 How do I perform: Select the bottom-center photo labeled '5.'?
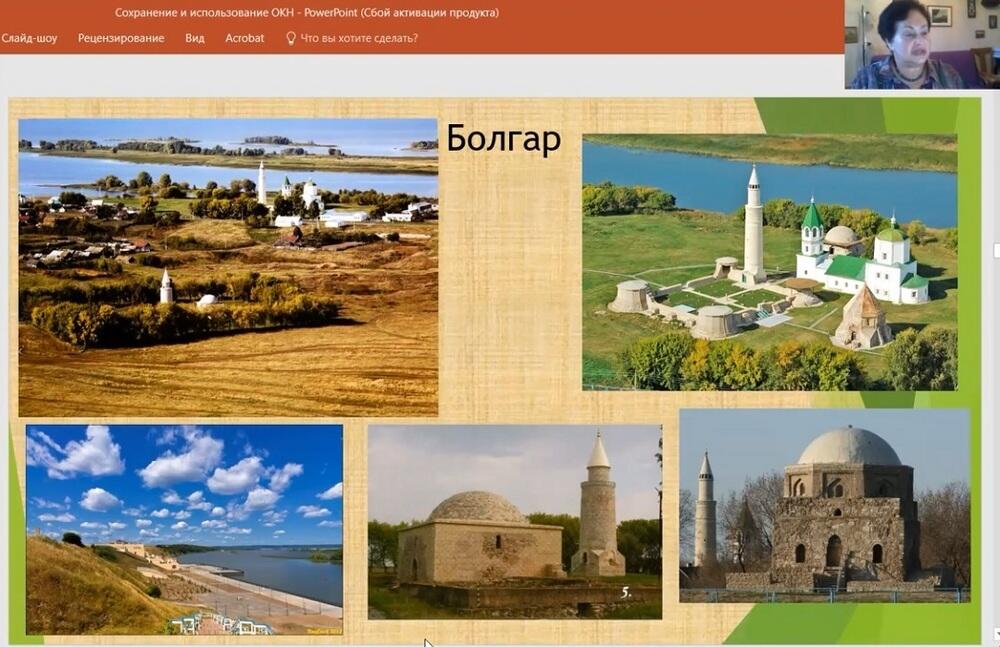pos(514,521)
